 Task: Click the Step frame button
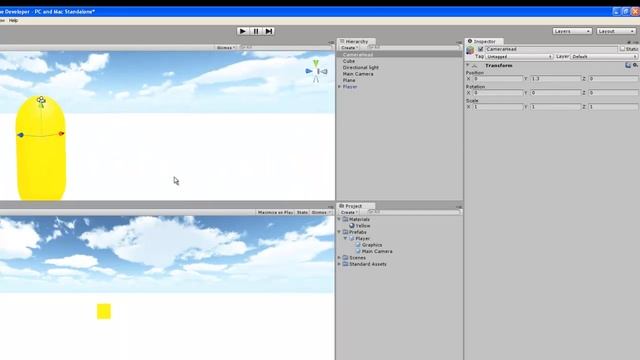click(x=269, y=31)
